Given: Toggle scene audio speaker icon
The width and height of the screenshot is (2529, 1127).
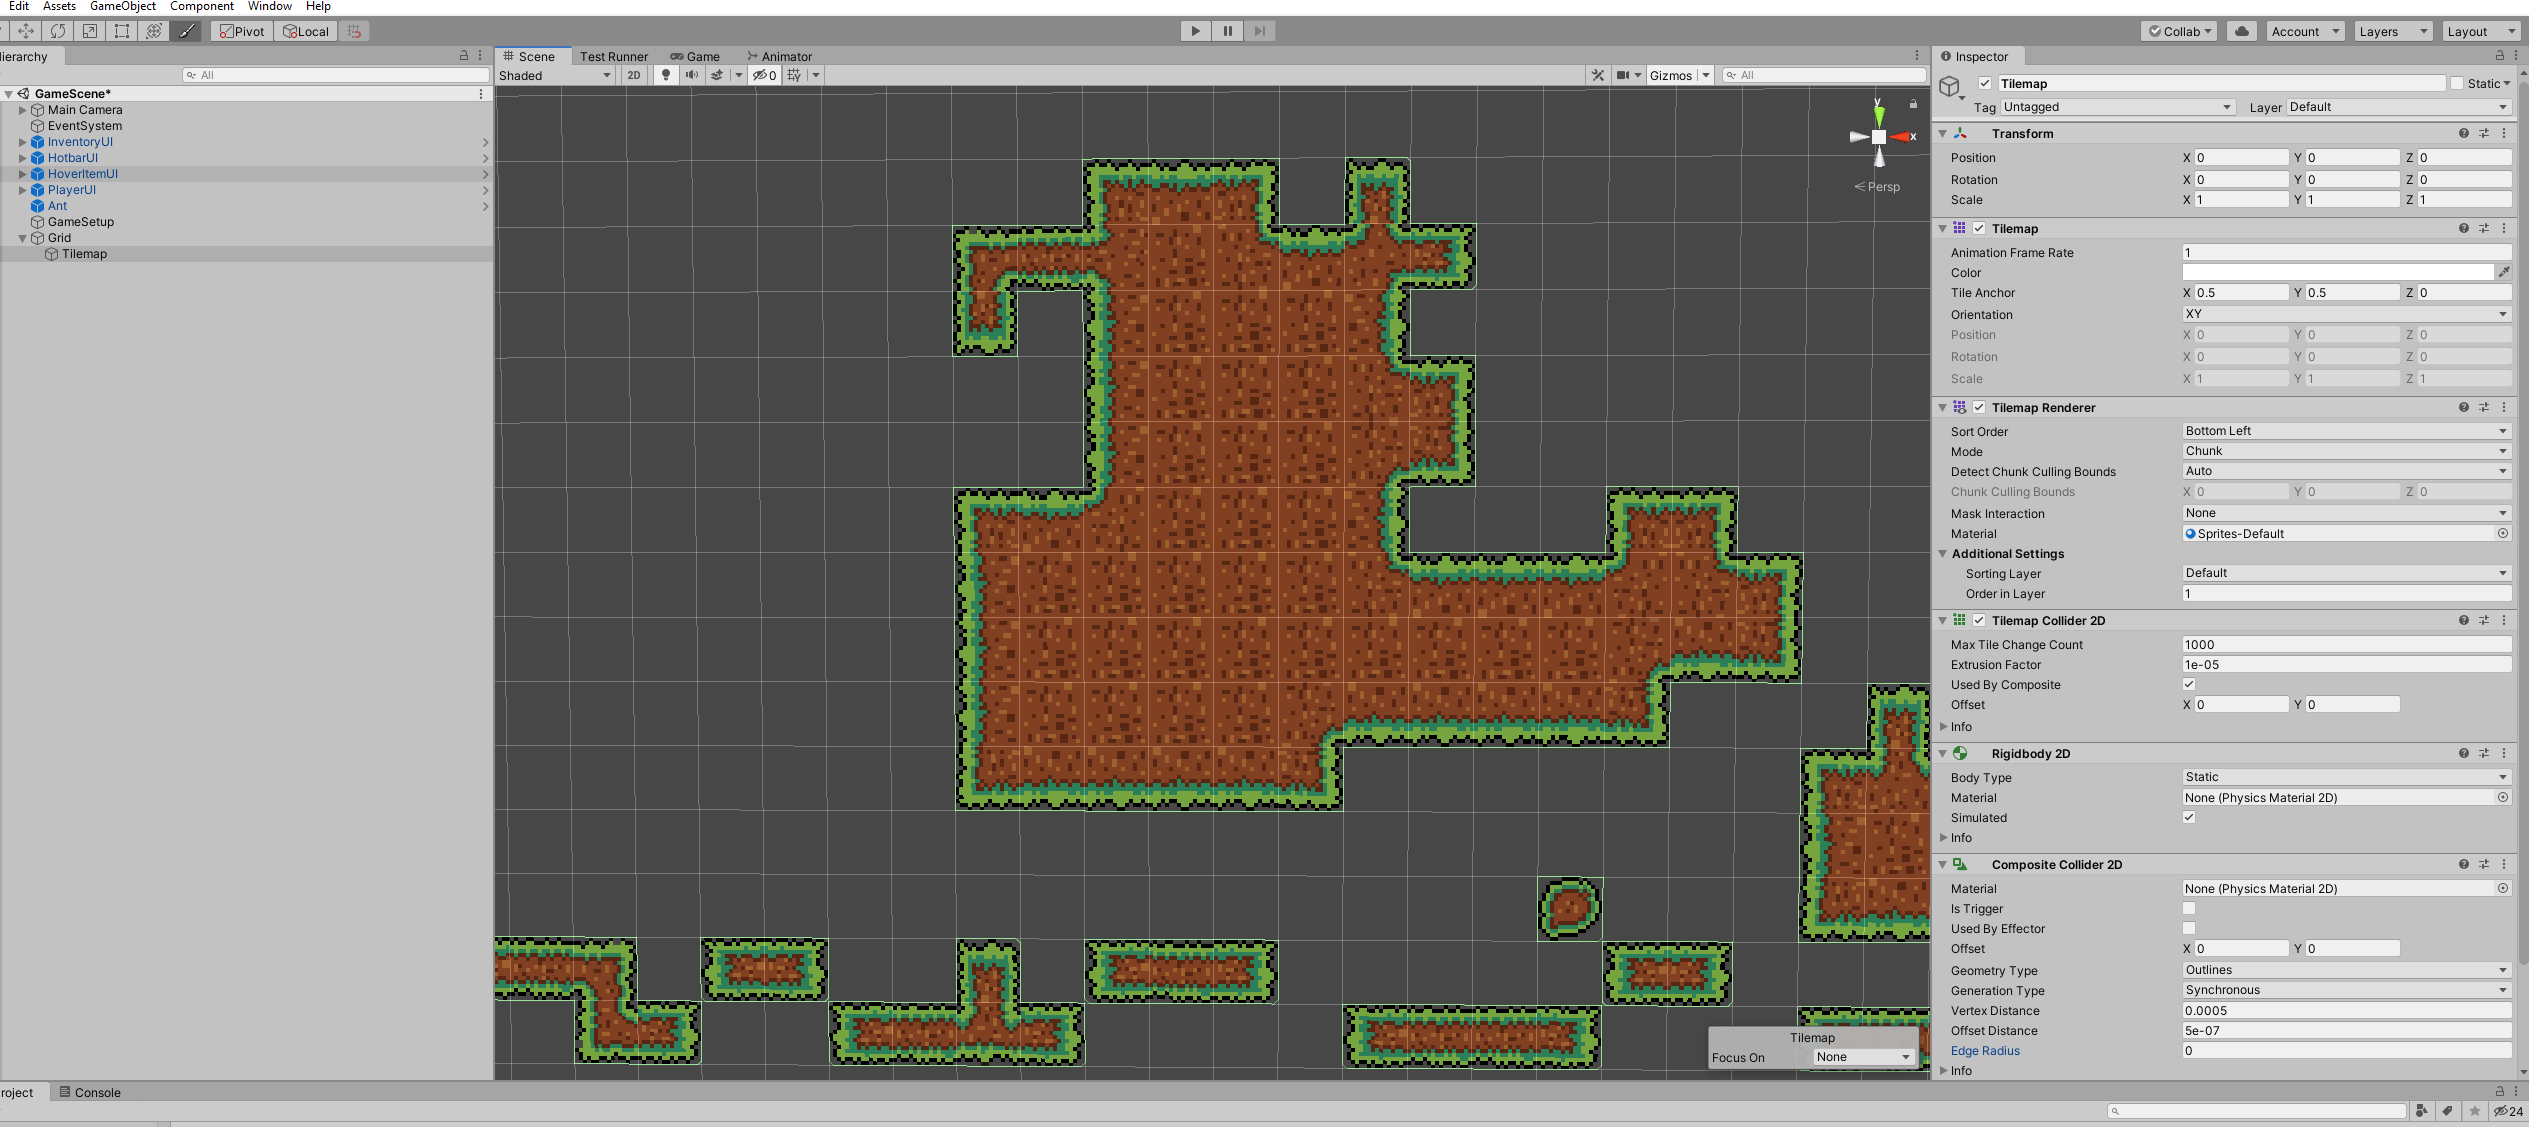Looking at the screenshot, I should click(x=691, y=75).
